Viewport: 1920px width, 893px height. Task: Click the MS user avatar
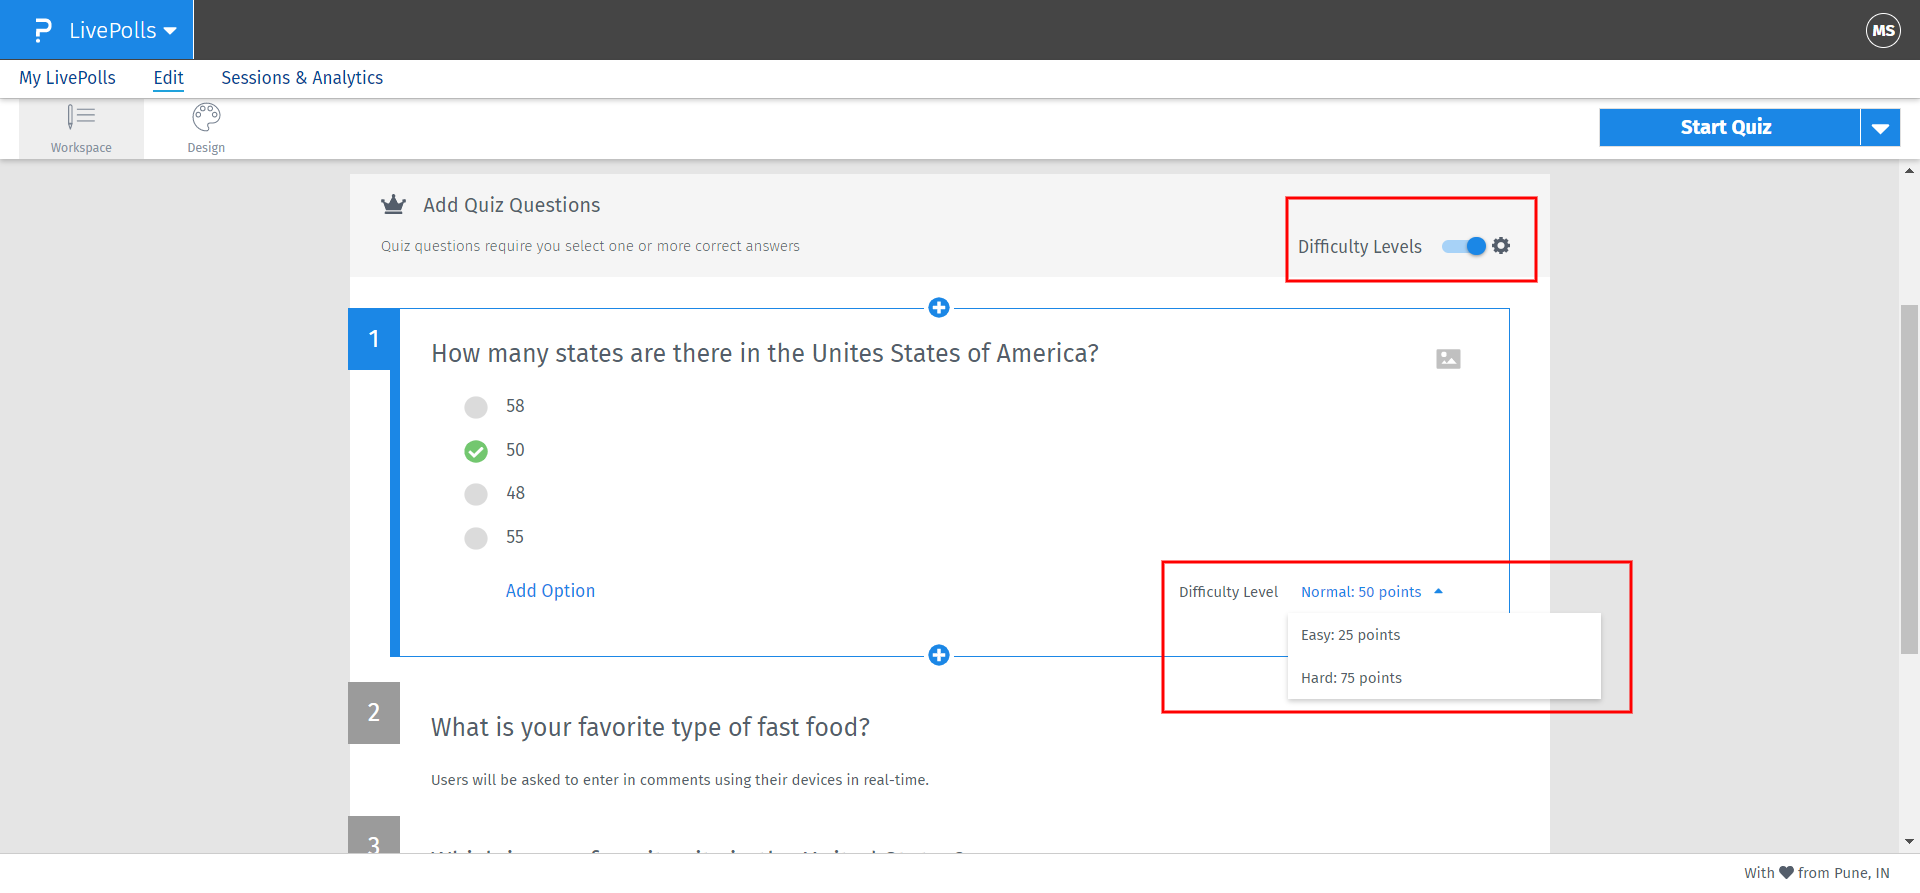coord(1883,30)
